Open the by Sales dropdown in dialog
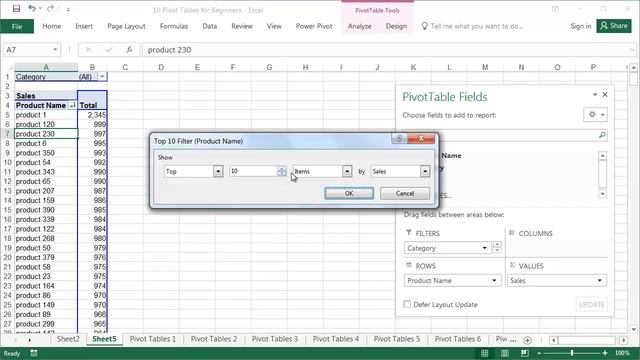Screen dimensions: 640x360 (425, 171)
